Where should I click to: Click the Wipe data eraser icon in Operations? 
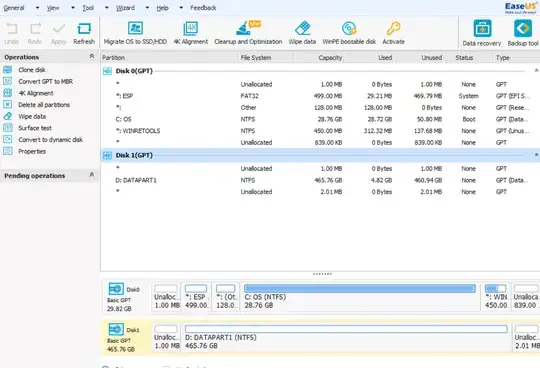point(8,116)
